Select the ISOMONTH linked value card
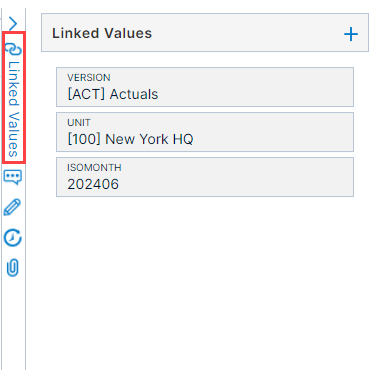 [x=205, y=177]
